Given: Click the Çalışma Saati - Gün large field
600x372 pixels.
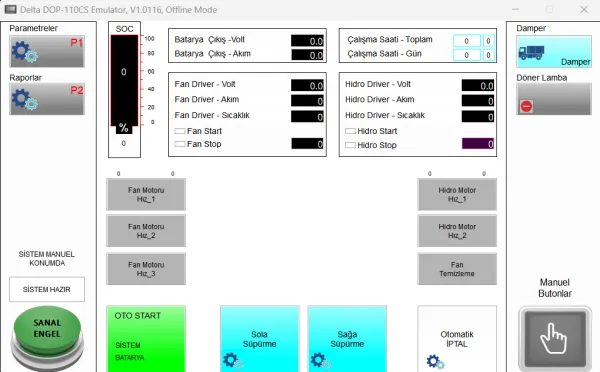Looking at the screenshot, I should click(467, 55).
